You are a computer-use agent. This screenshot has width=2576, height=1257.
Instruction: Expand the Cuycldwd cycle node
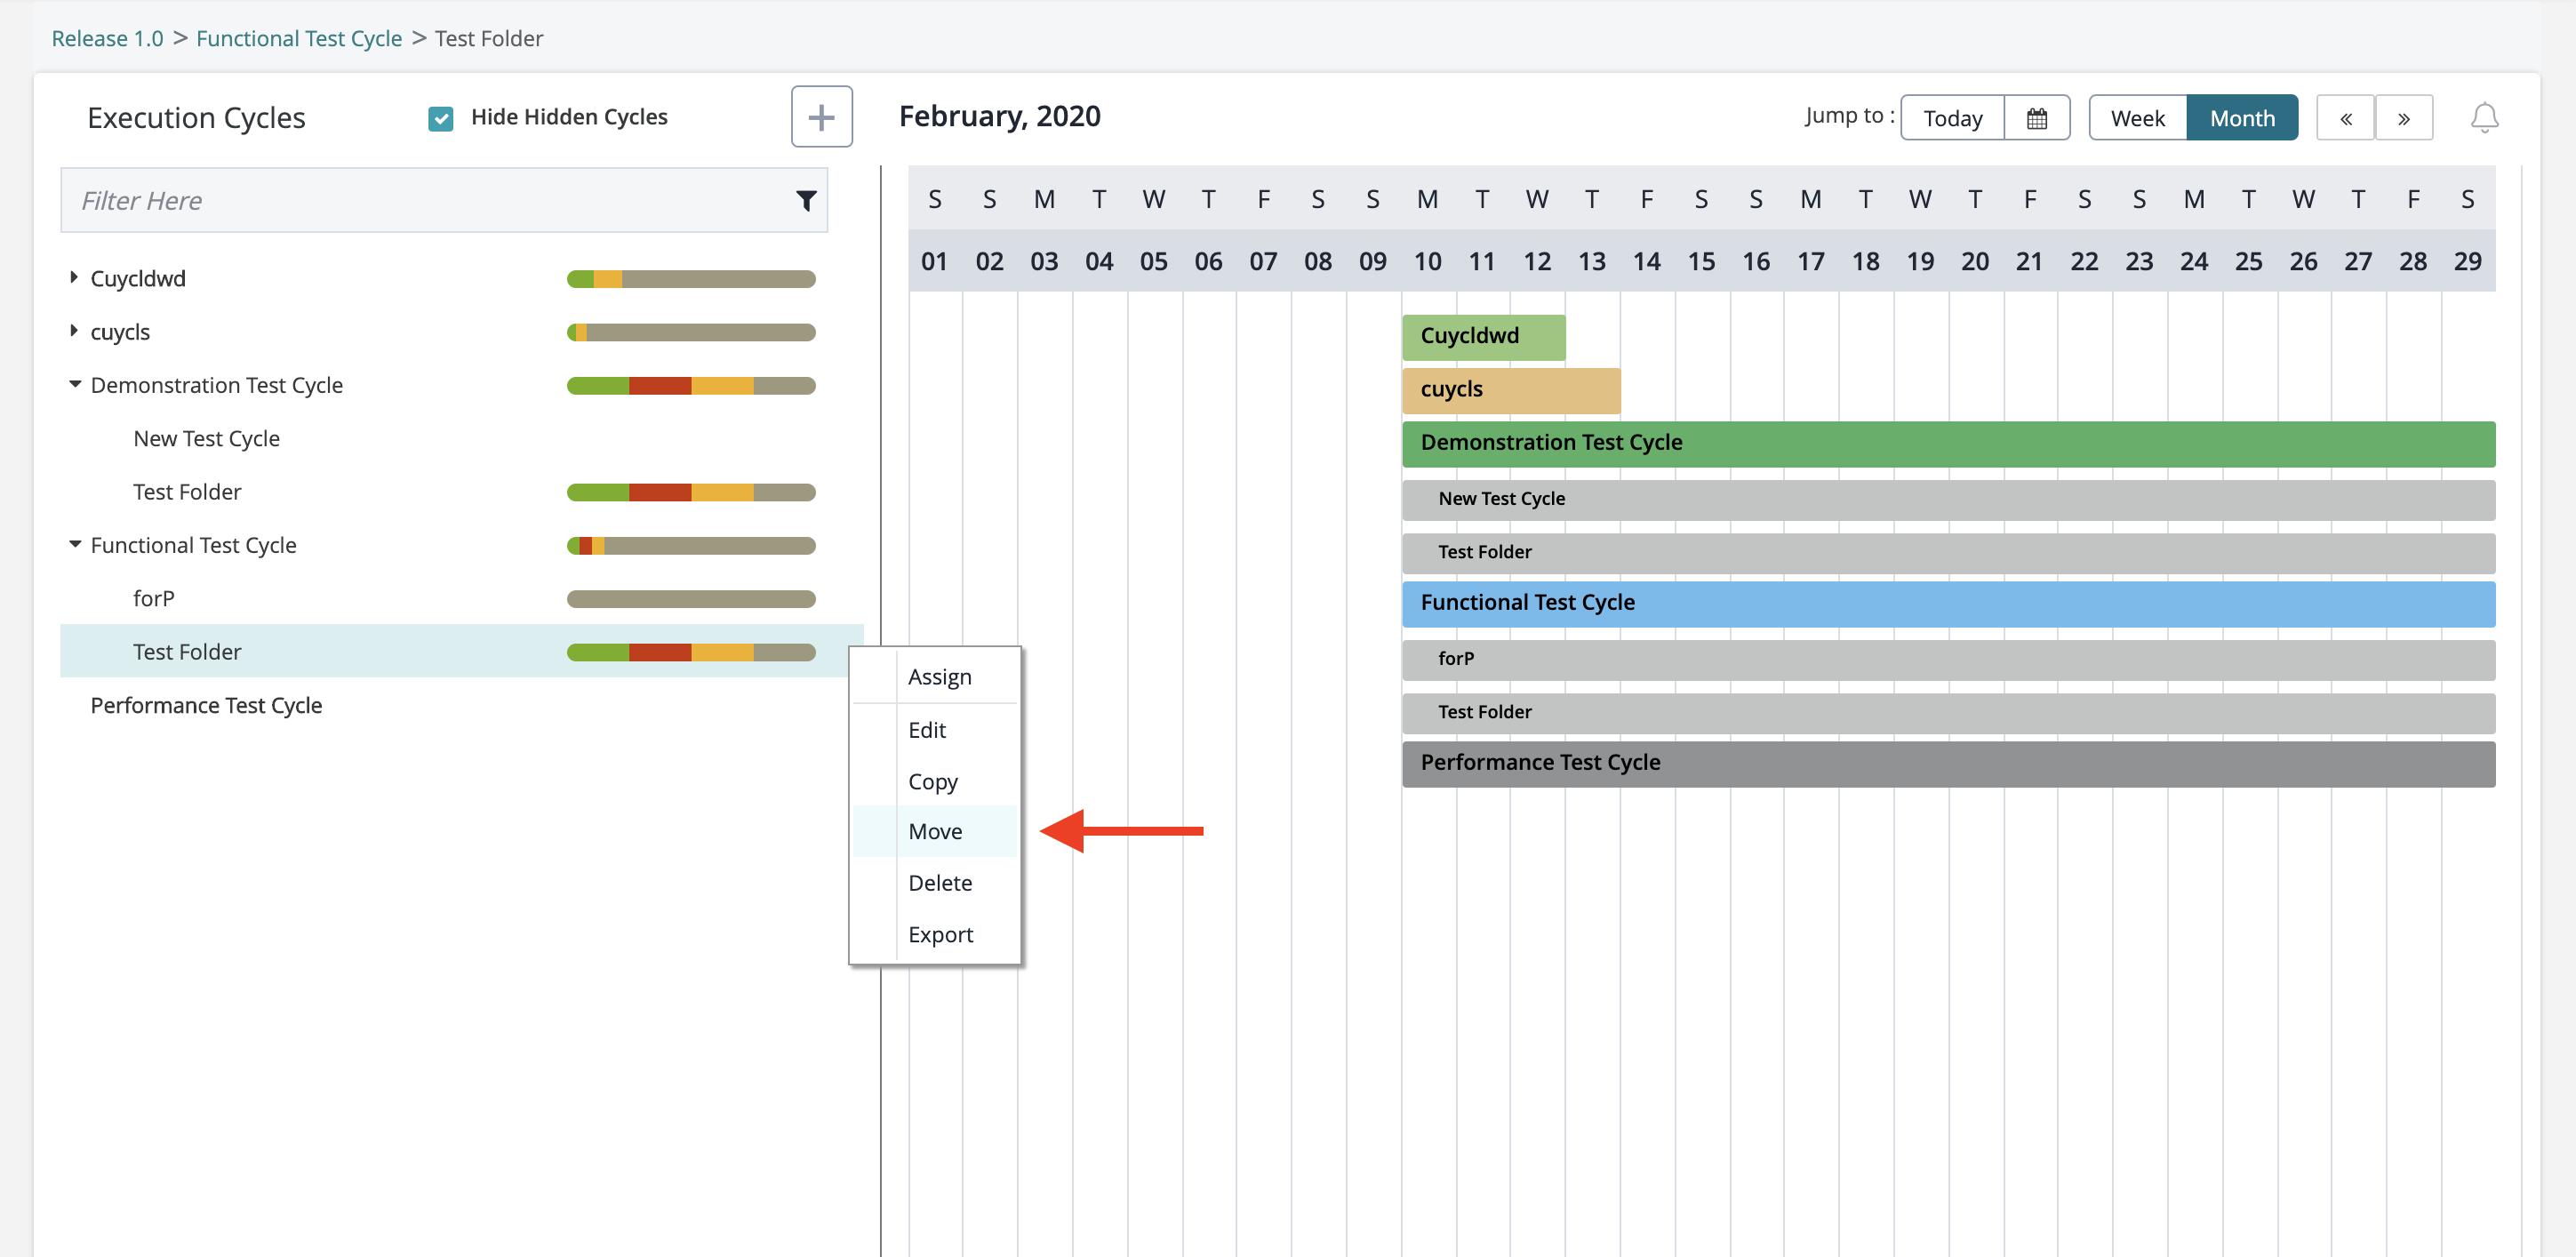point(74,277)
